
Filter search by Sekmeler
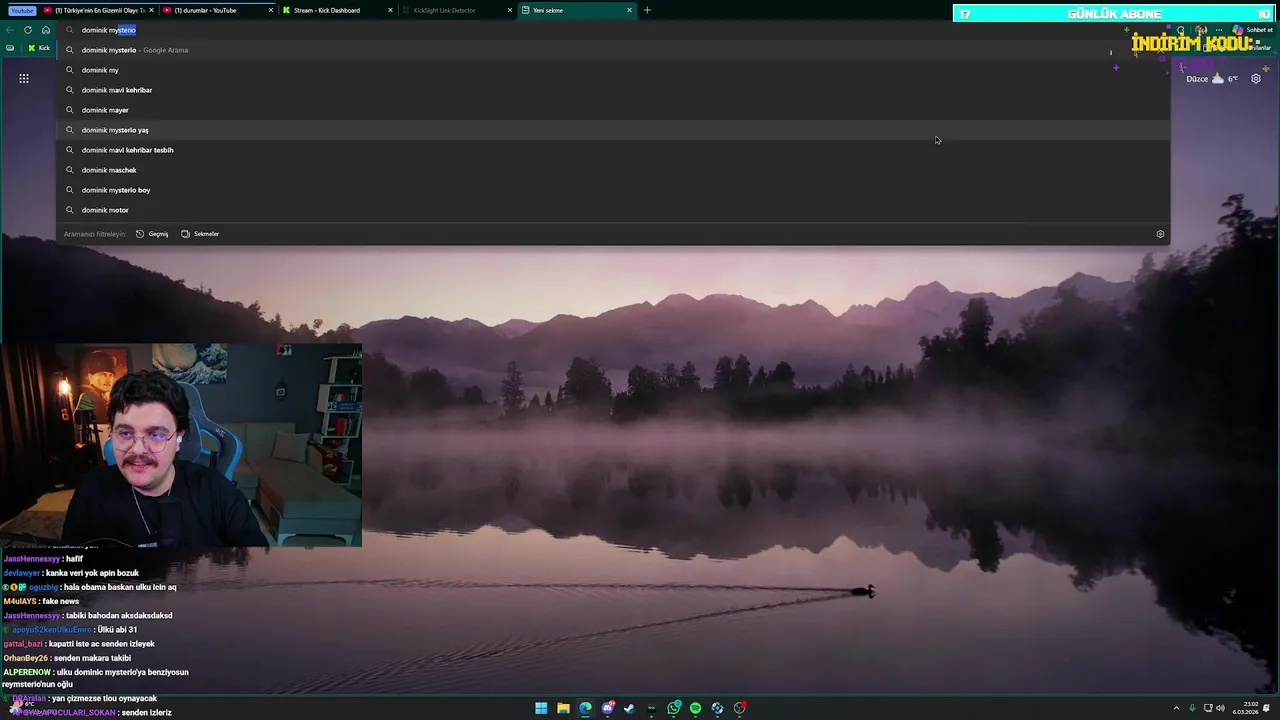pos(200,234)
